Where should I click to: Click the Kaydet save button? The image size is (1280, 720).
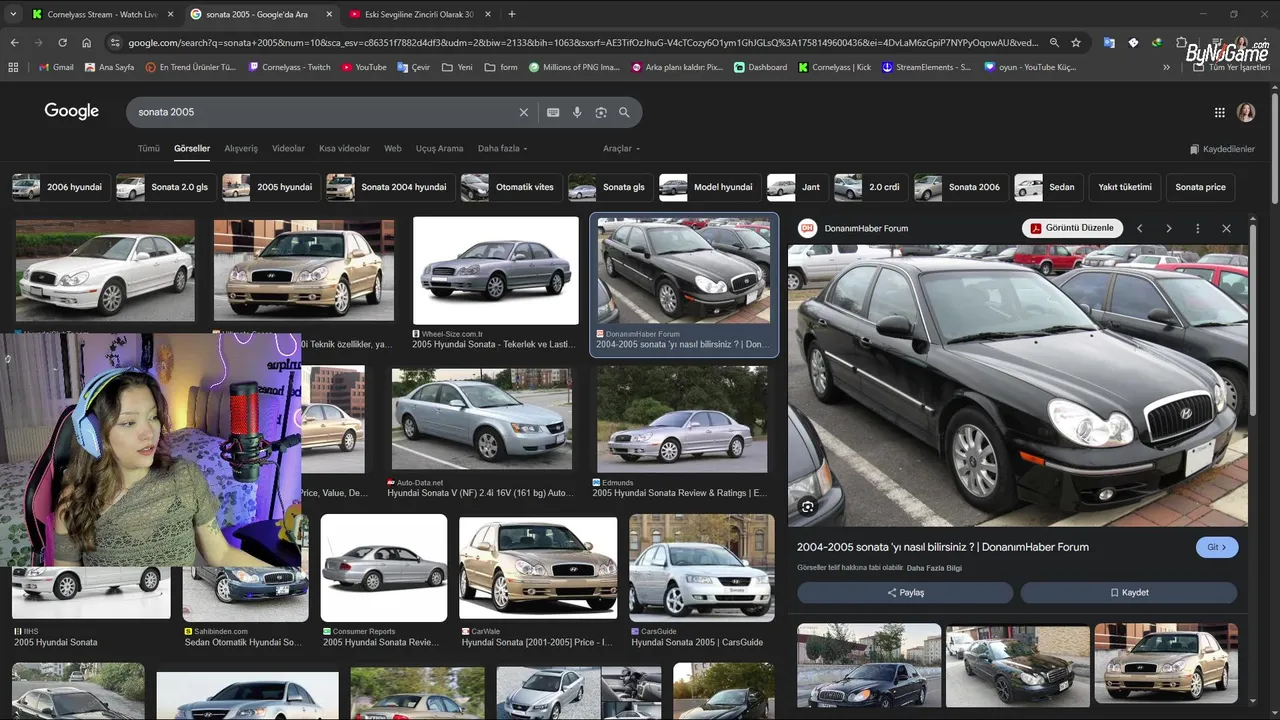pyautogui.click(x=1129, y=592)
